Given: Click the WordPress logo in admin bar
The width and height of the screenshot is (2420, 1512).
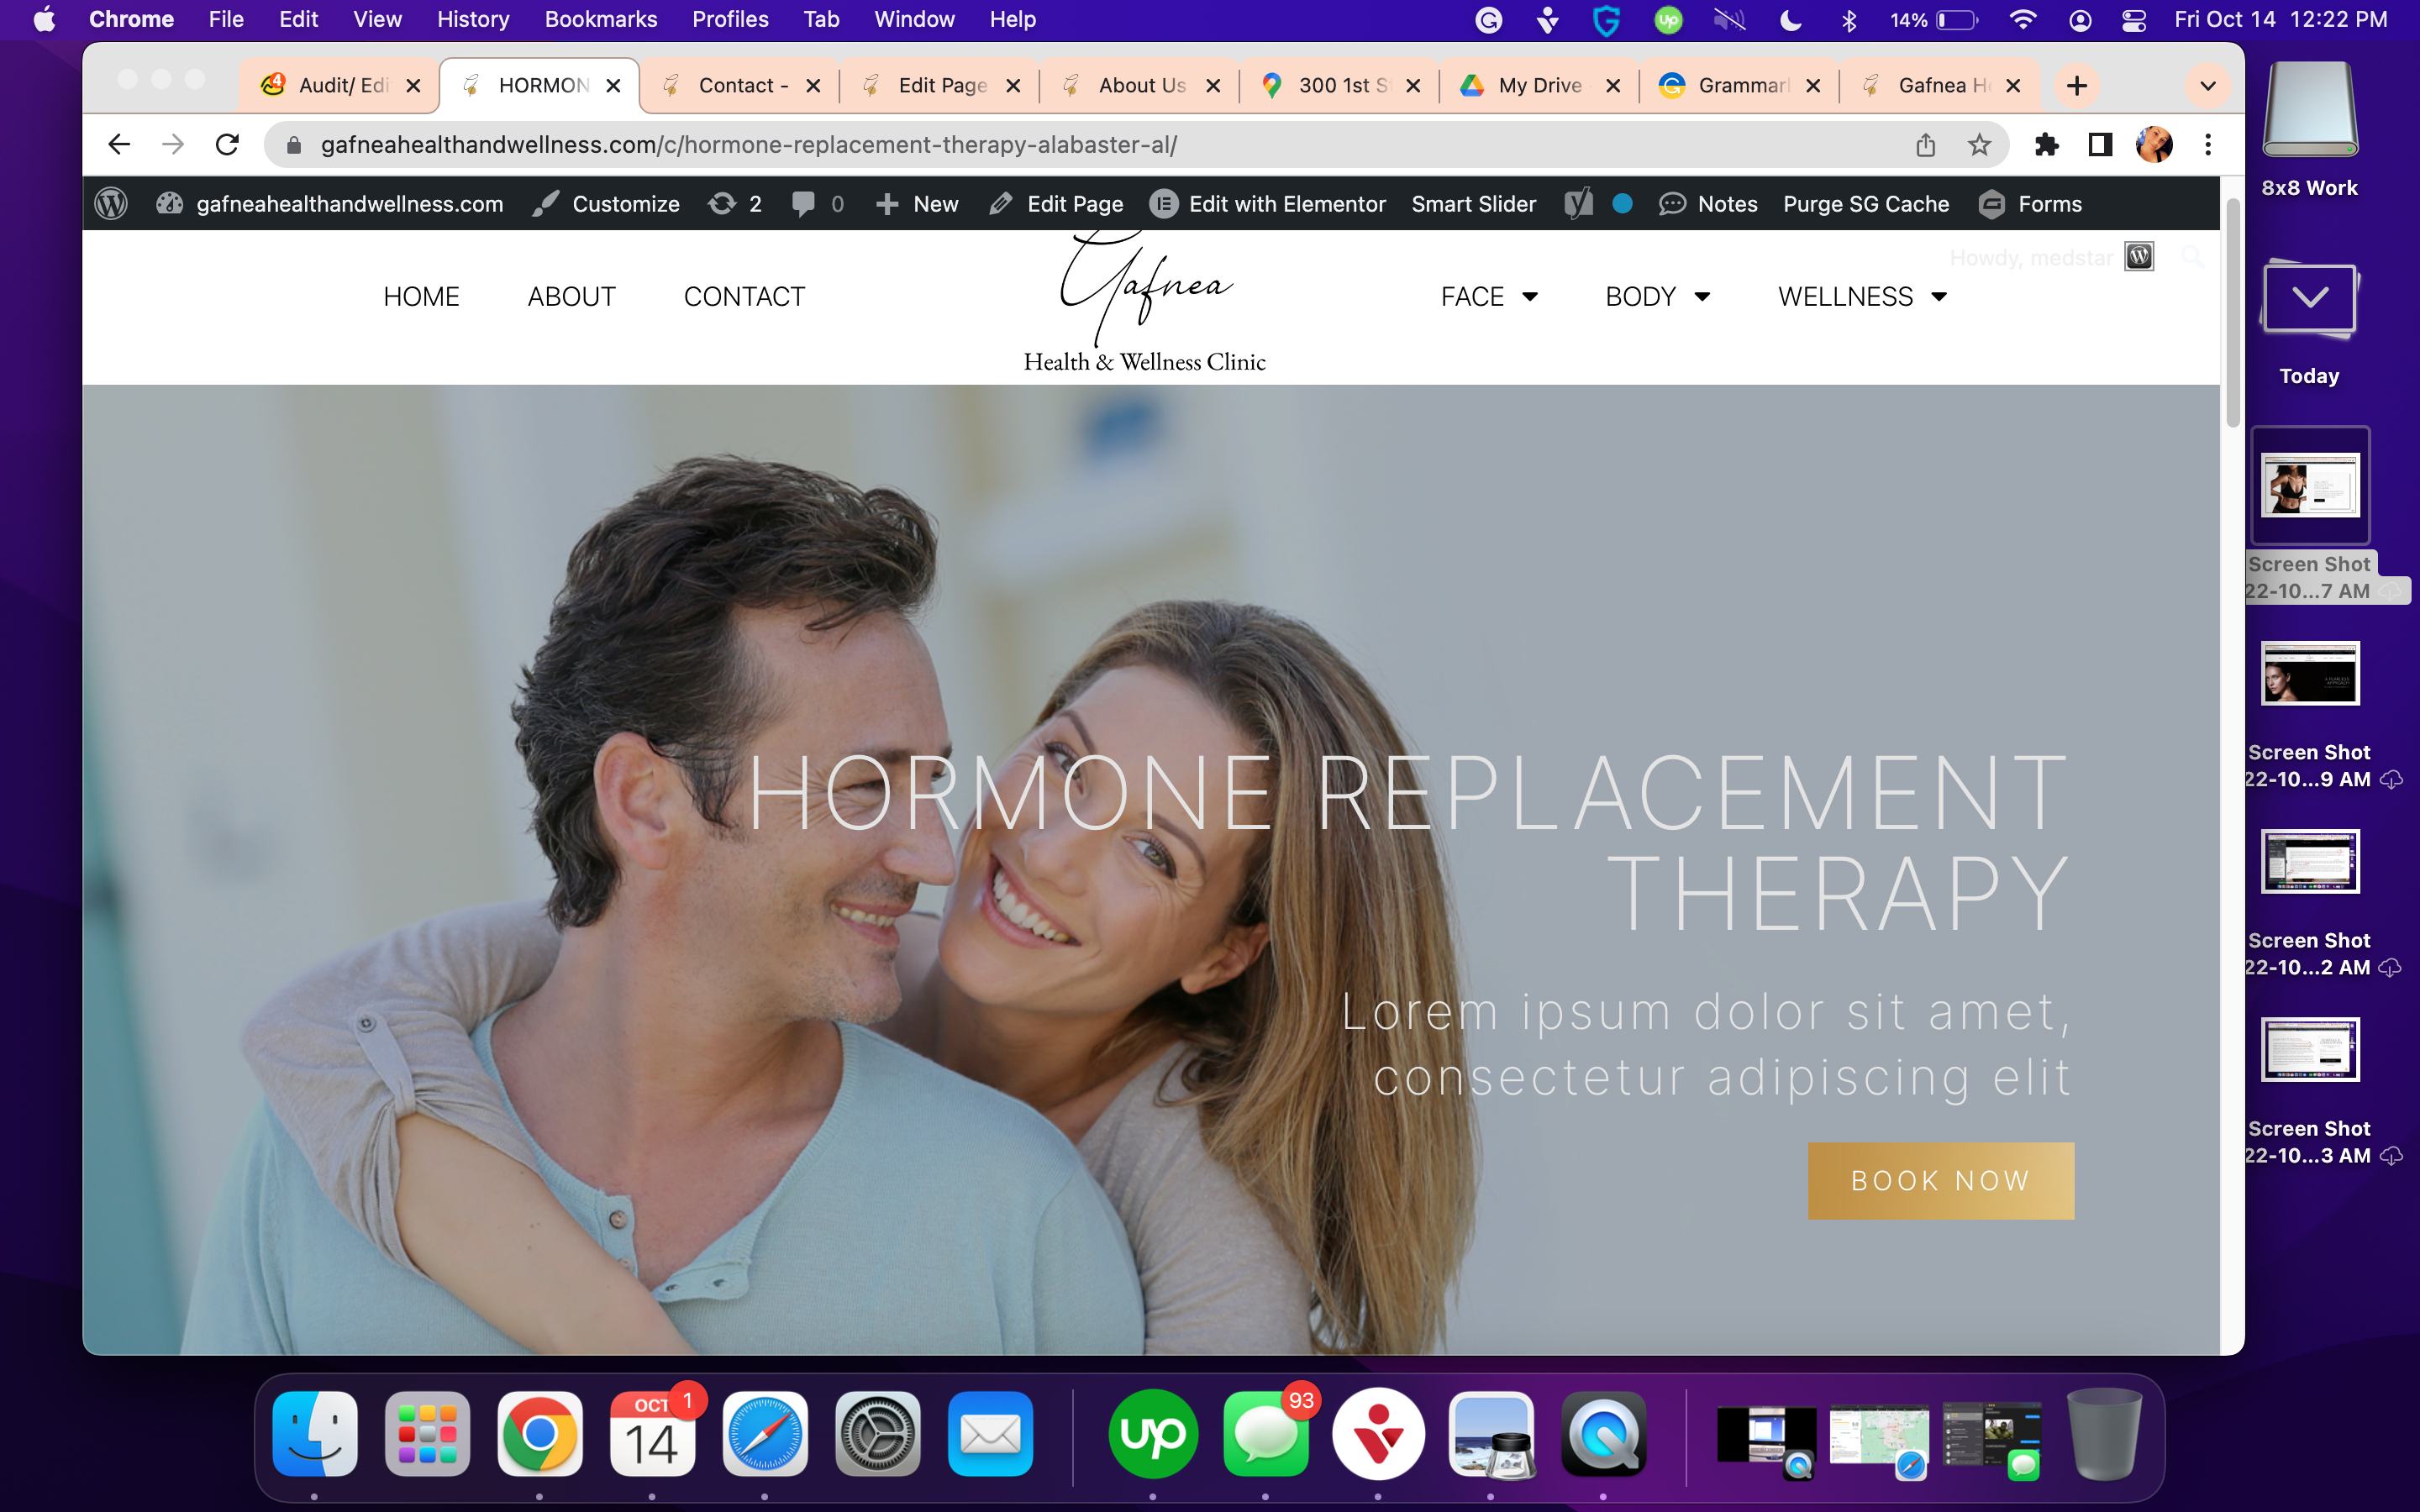Looking at the screenshot, I should (x=111, y=204).
